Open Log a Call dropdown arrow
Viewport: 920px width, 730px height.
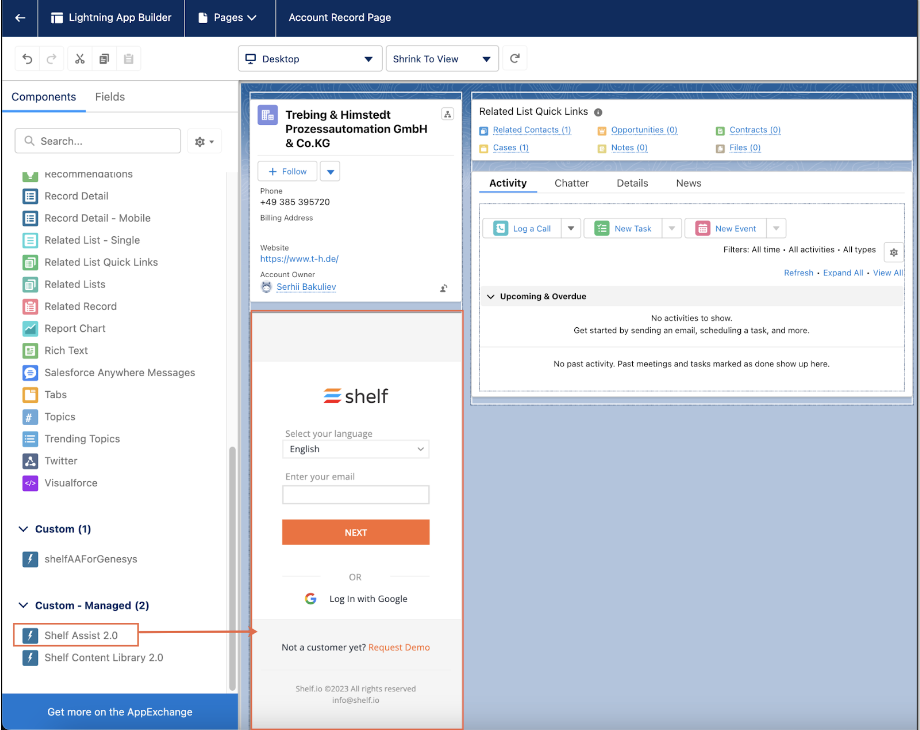click(571, 228)
